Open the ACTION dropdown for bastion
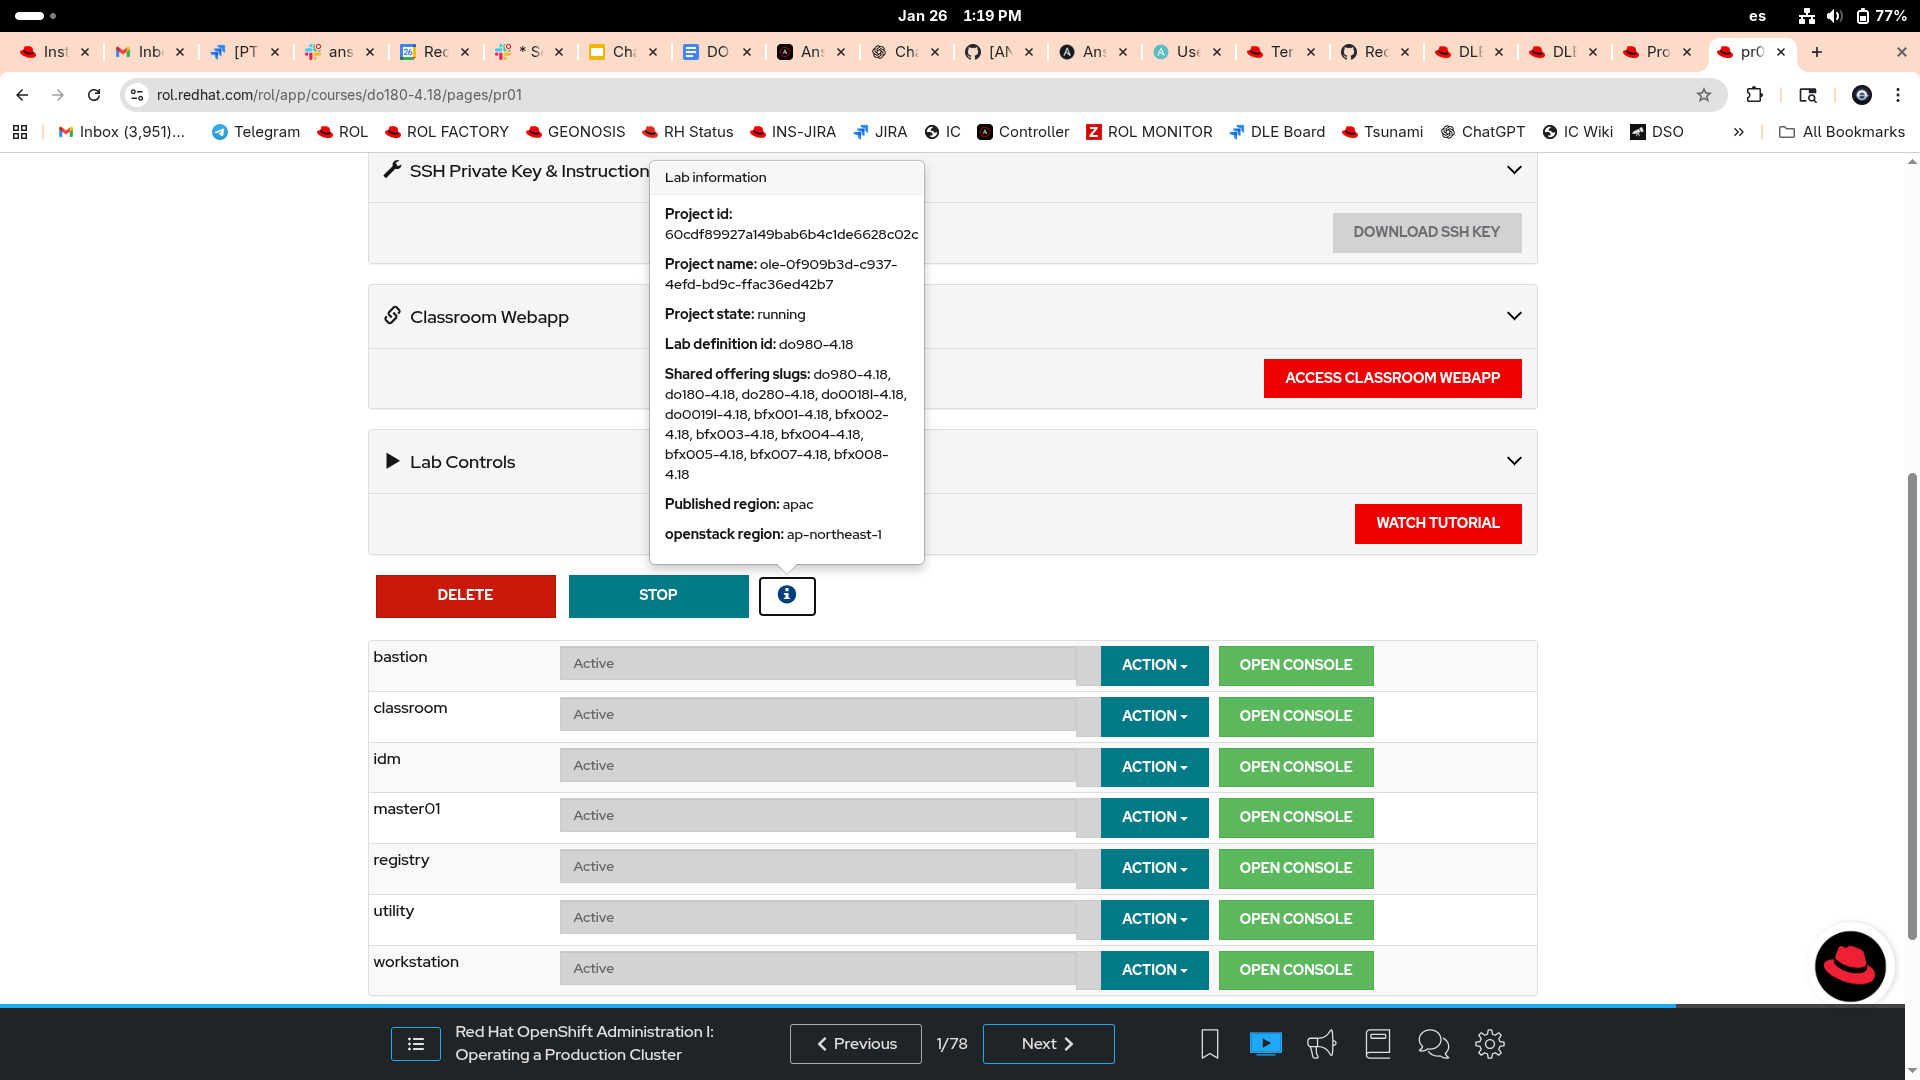Viewport: 1920px width, 1080px height. (x=1154, y=666)
